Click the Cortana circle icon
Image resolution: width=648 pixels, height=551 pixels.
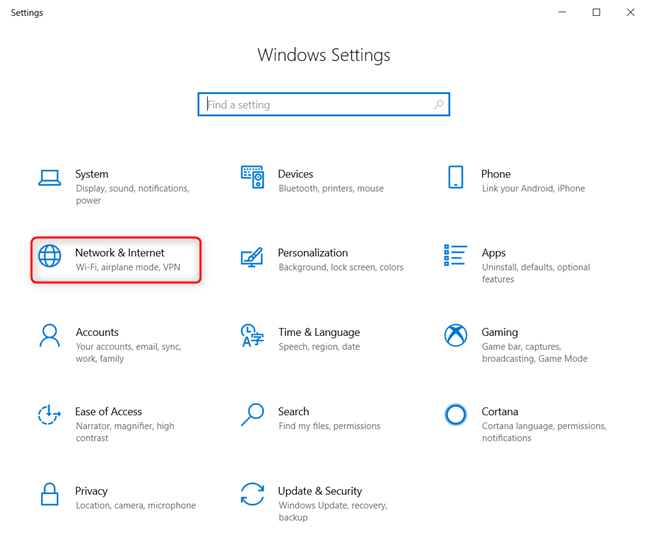(455, 415)
